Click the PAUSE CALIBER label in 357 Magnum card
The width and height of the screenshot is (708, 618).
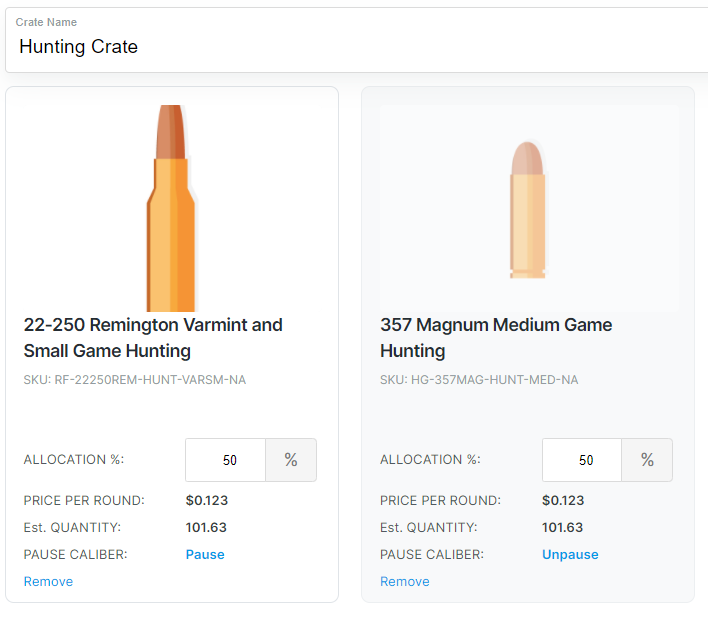point(430,554)
